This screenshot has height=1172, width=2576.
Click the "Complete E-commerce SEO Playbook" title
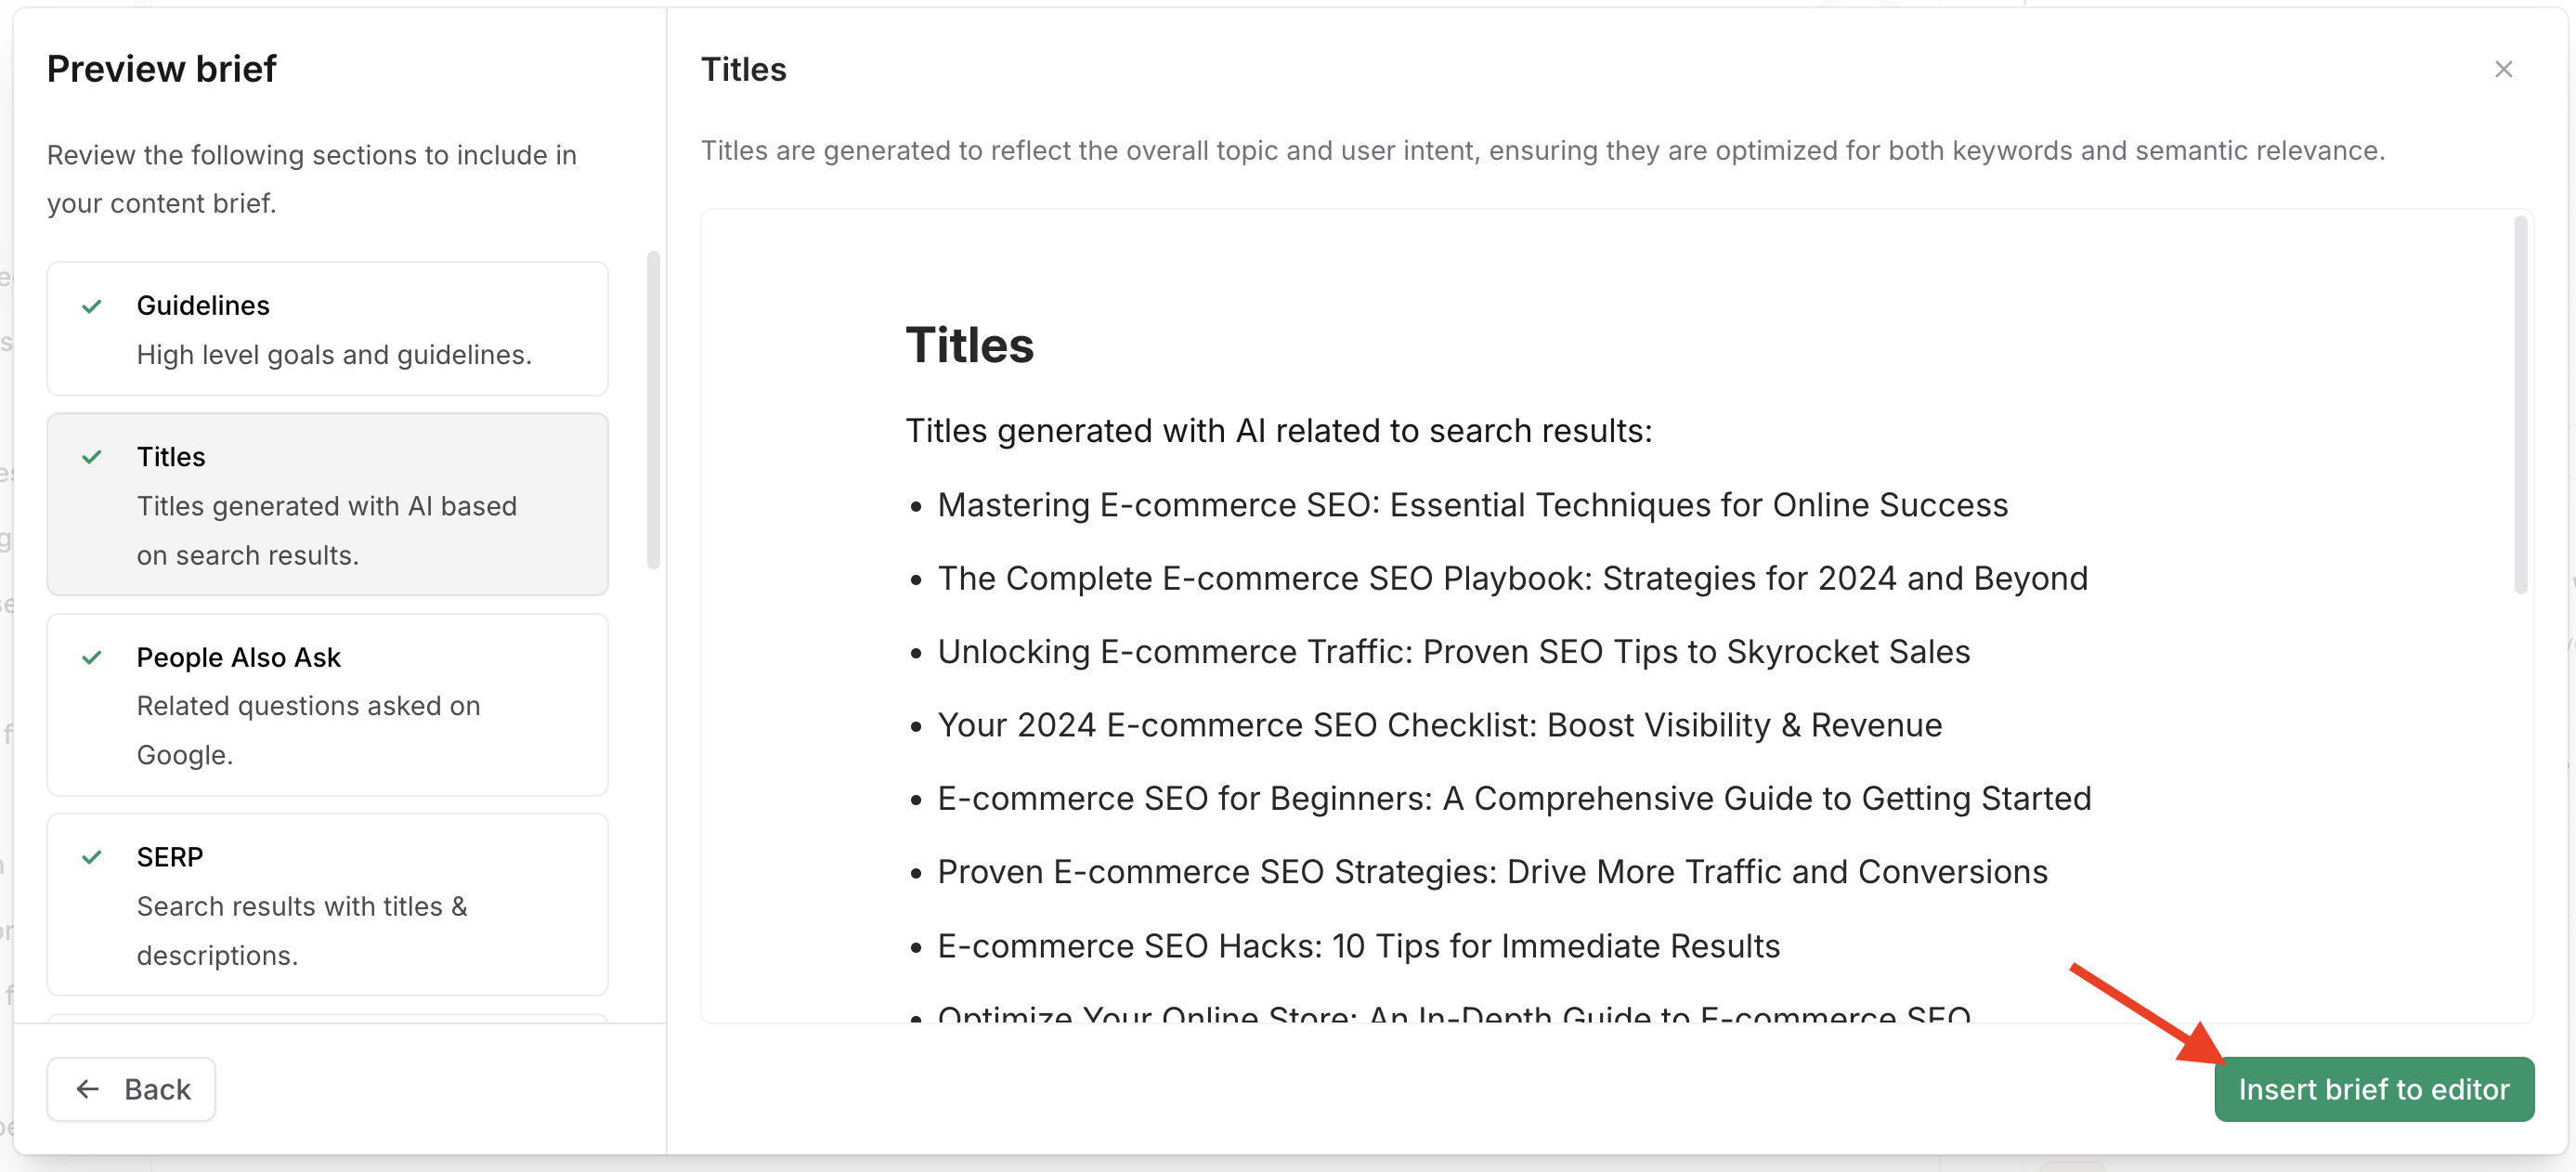[x=1512, y=578]
